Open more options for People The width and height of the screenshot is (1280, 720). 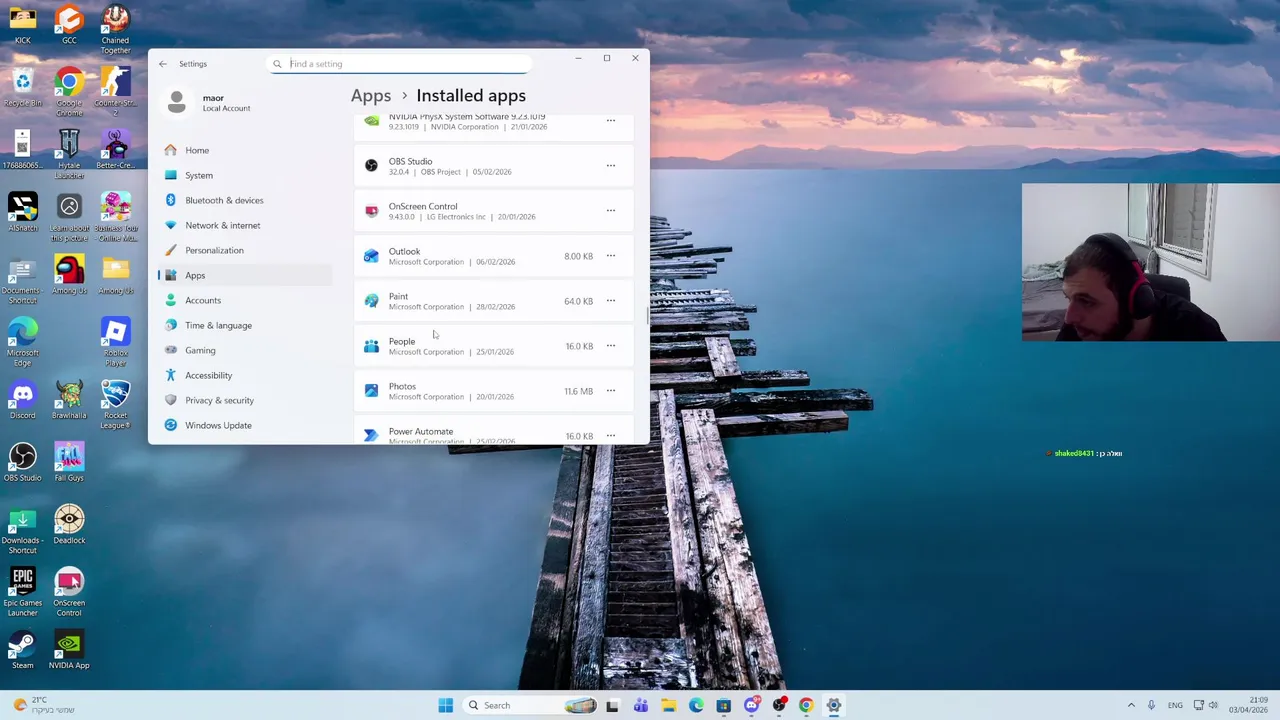(611, 346)
